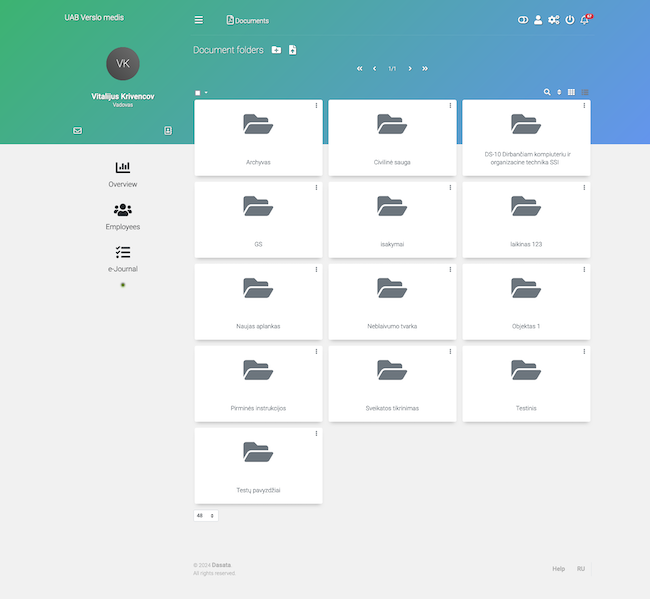Open the laikinas 123 folder
The width and height of the screenshot is (650, 599).
pyautogui.click(x=526, y=220)
